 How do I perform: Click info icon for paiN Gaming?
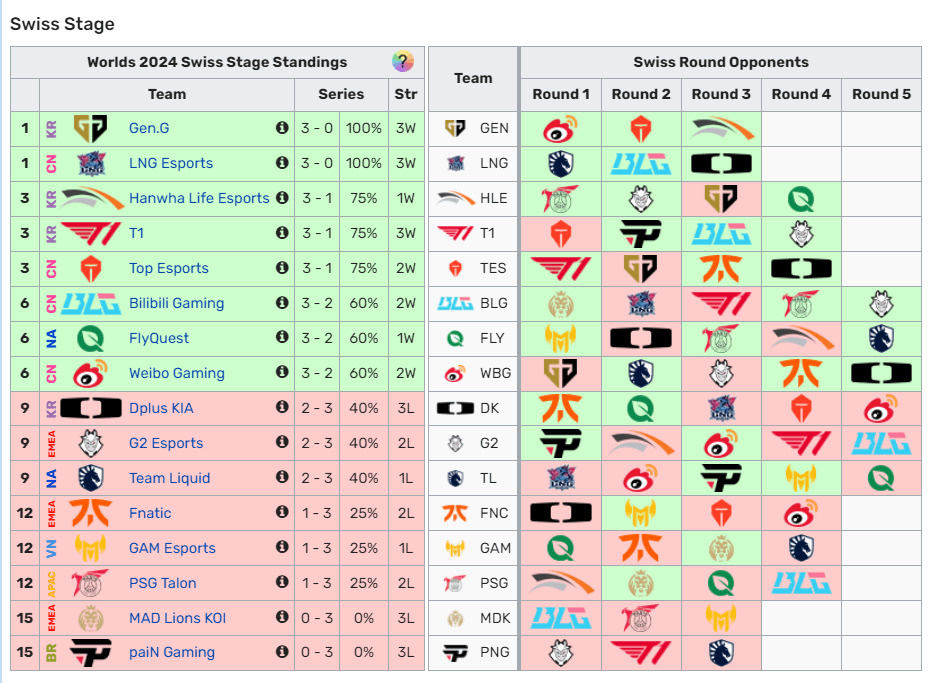tap(282, 651)
